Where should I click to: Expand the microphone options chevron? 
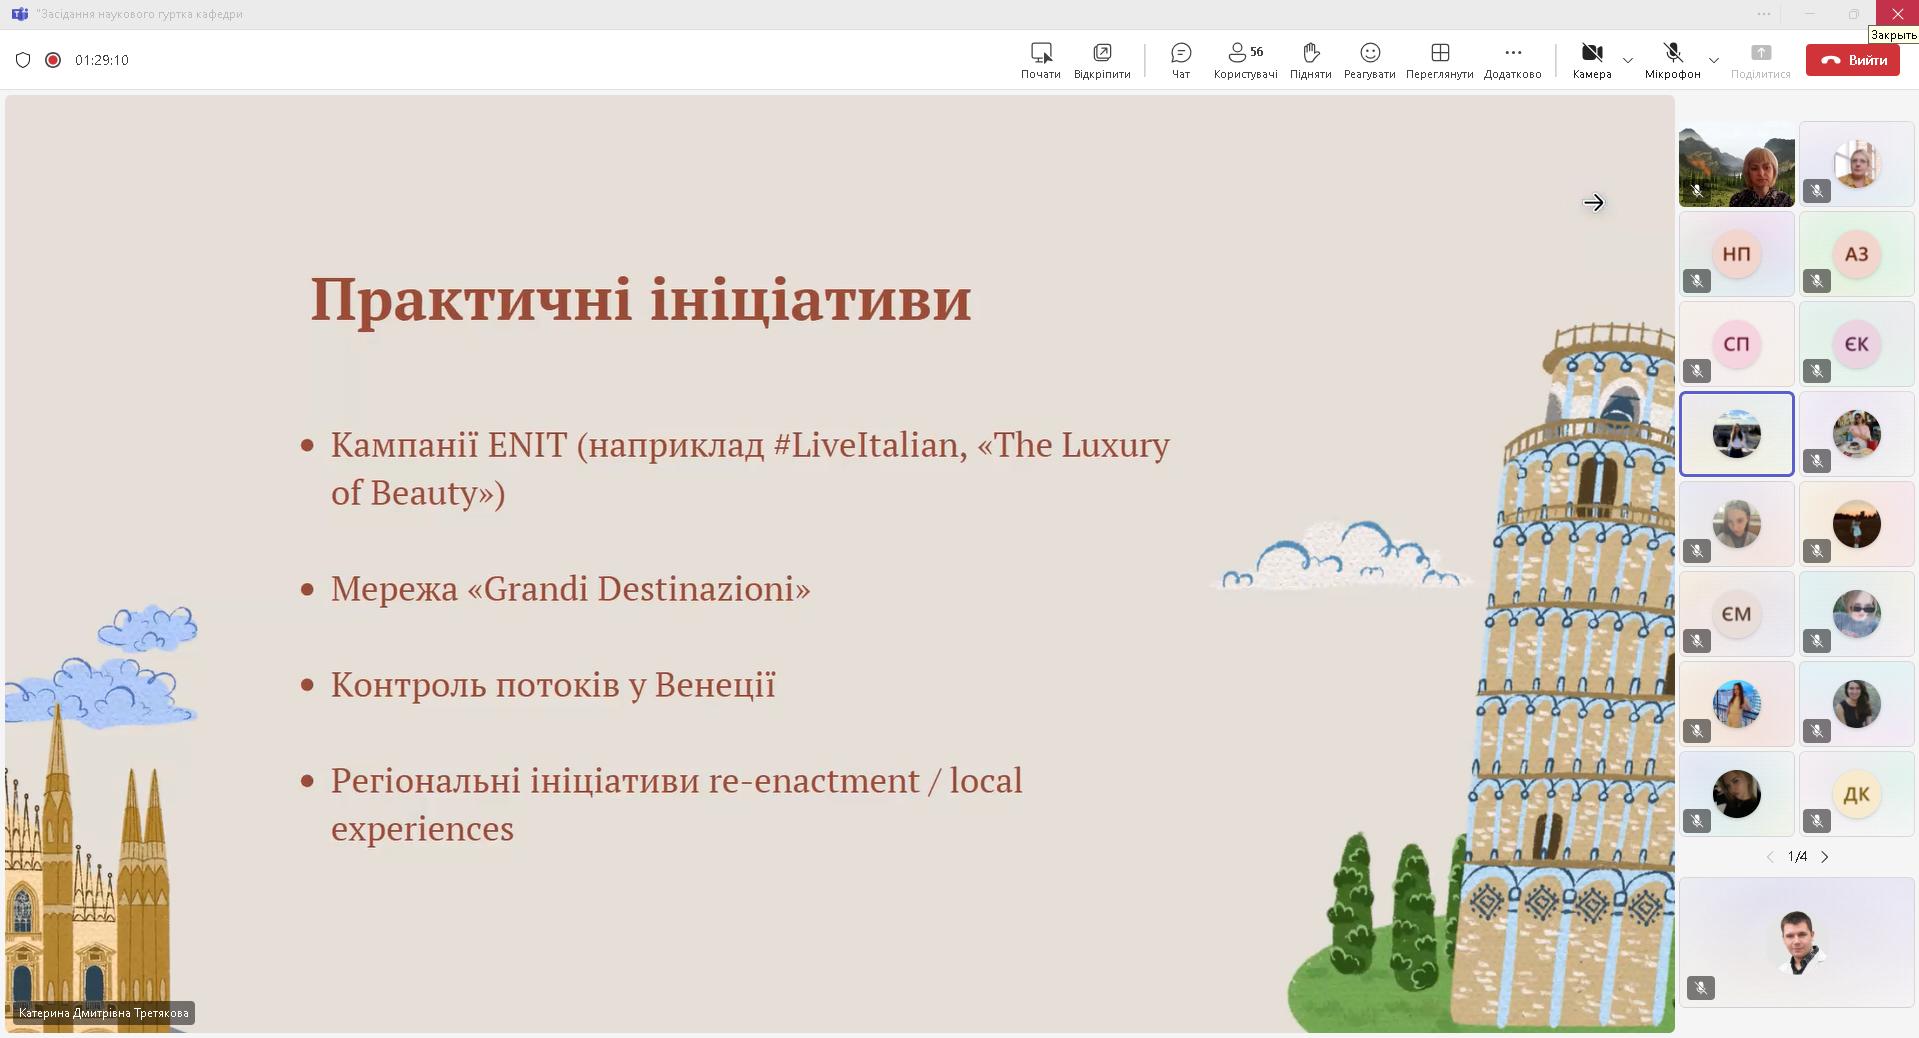click(x=1713, y=60)
